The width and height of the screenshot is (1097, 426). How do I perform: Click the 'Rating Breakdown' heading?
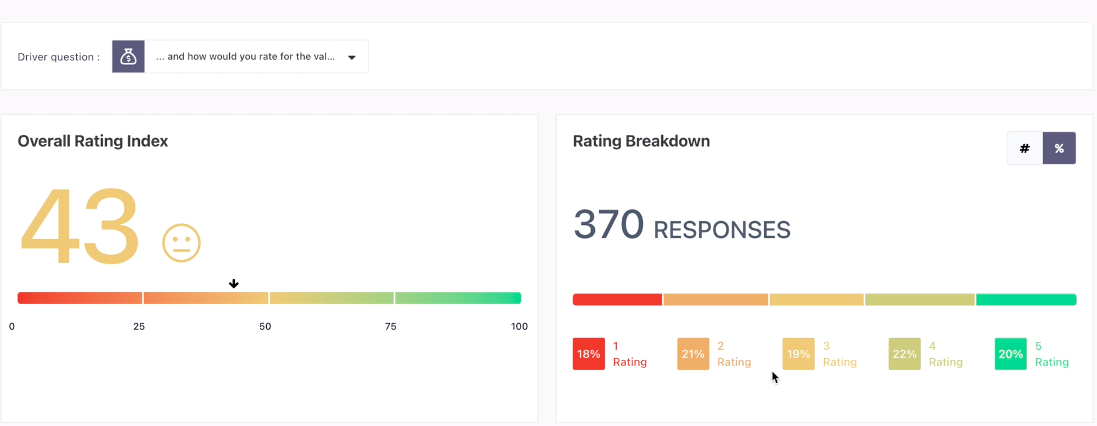642,141
